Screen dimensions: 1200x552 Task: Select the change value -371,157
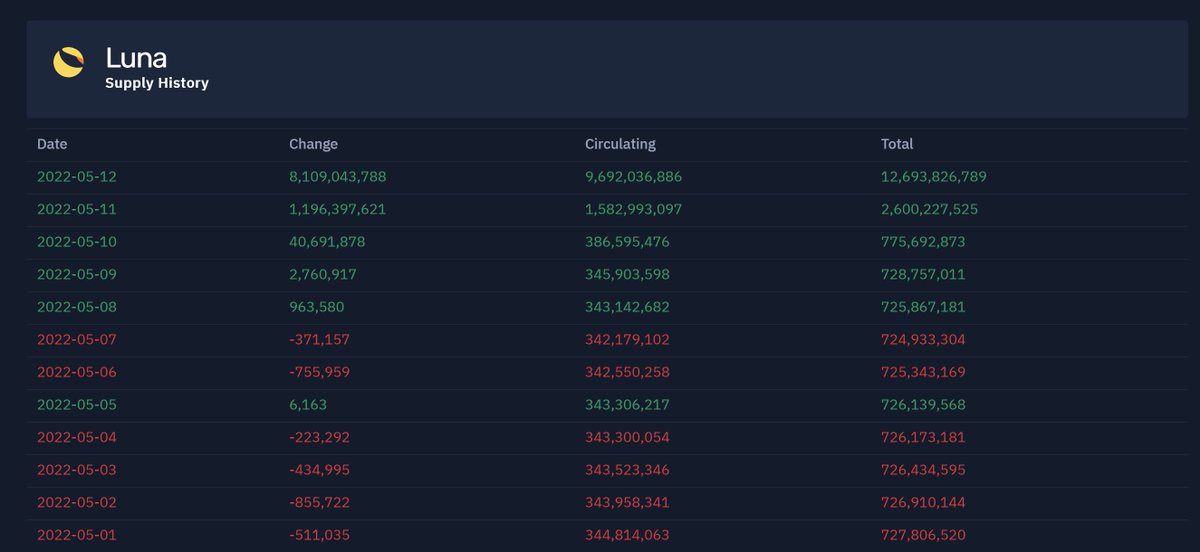tap(320, 340)
